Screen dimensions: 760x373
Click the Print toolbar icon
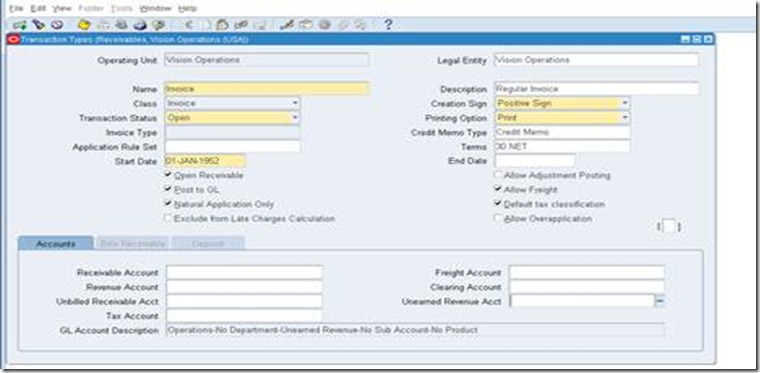[140, 24]
